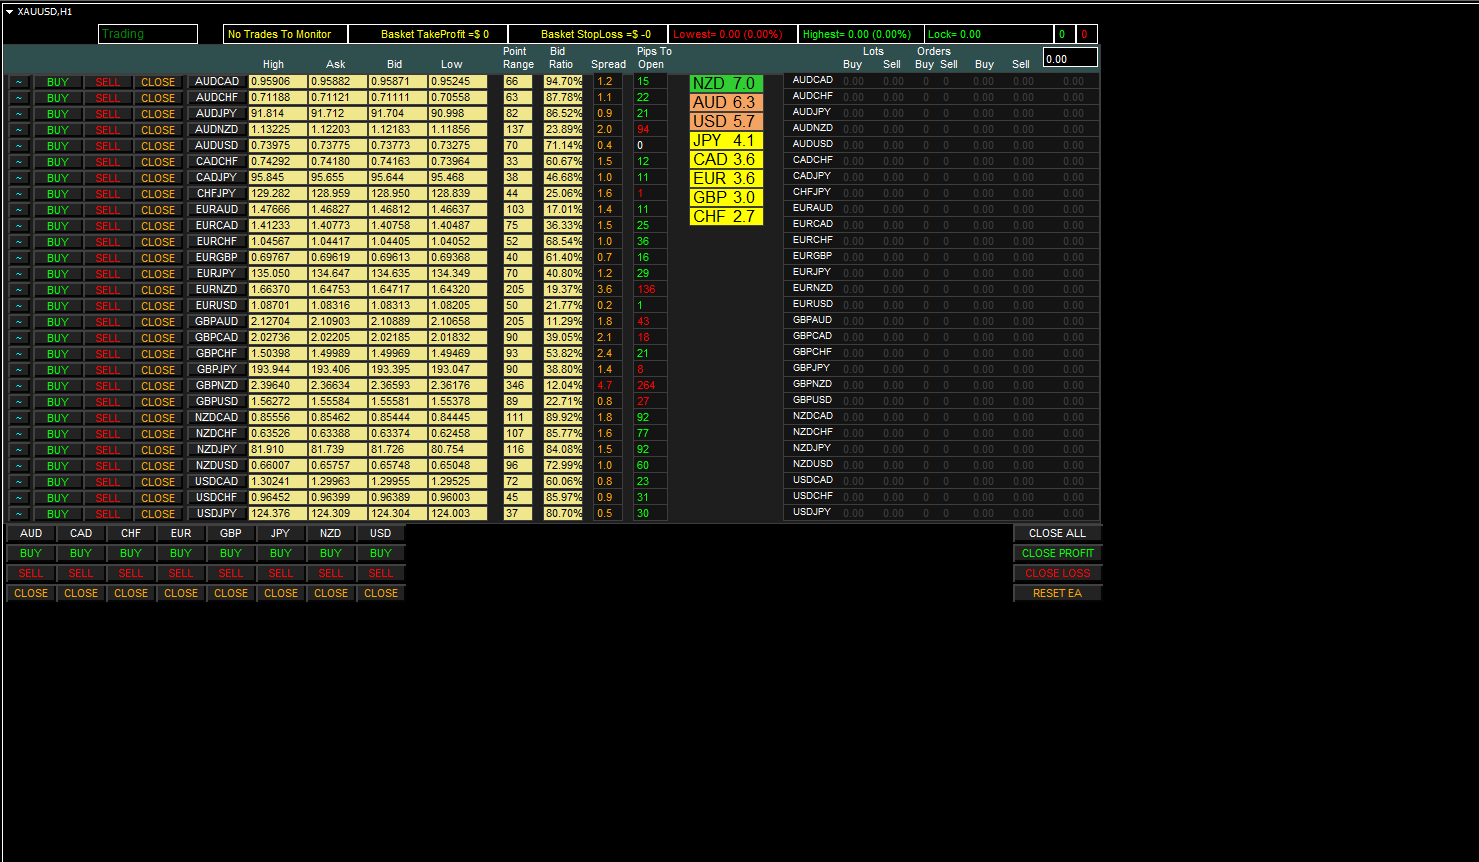Click the ~ button in the EURAUD row
The image size is (1479, 862).
click(x=19, y=210)
